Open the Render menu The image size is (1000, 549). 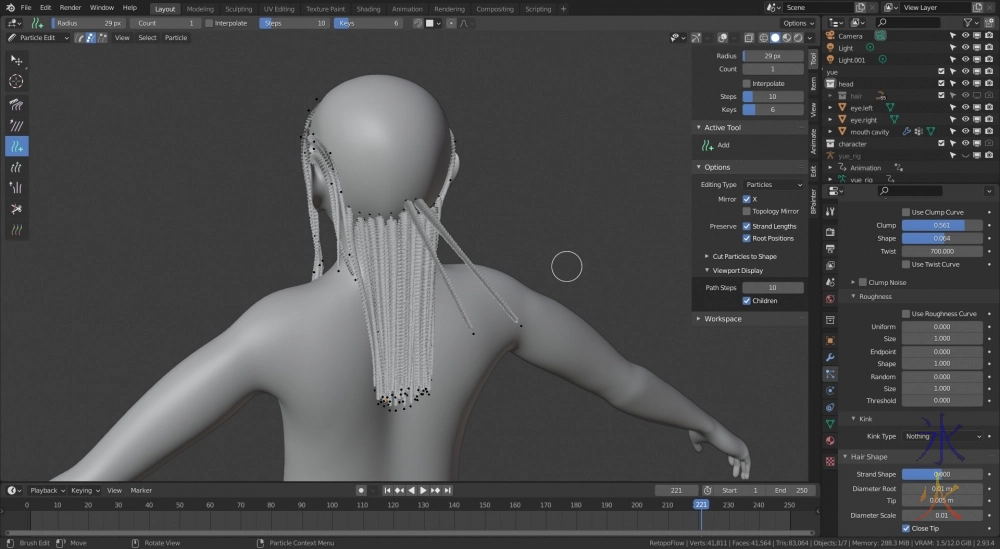pos(70,8)
